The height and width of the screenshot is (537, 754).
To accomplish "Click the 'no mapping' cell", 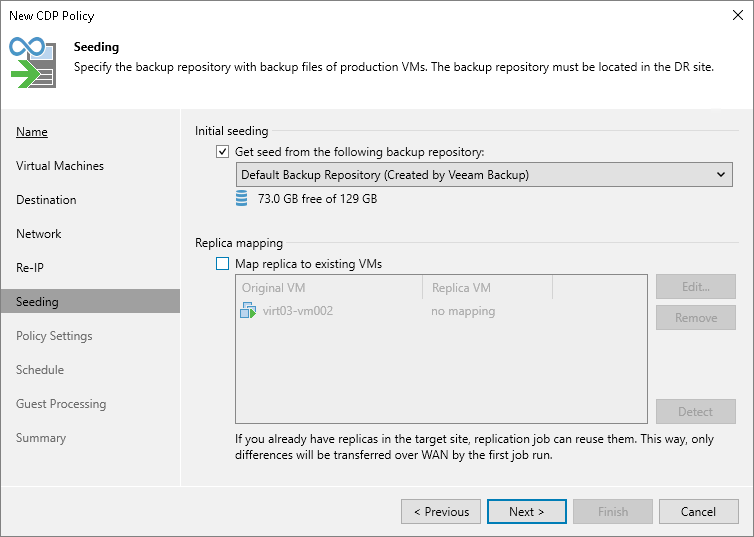I will (463, 311).
